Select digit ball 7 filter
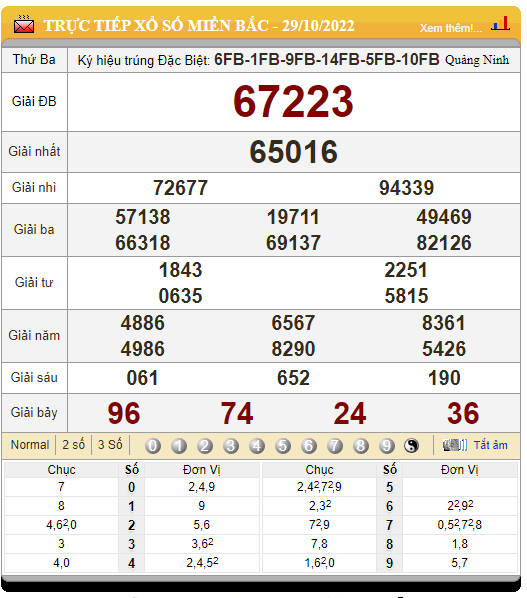 click(334, 445)
